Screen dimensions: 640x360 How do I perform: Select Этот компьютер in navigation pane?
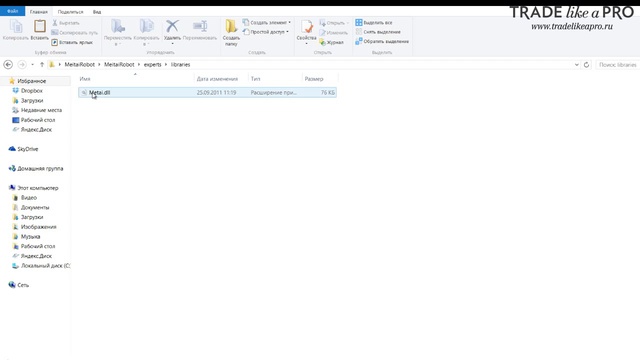pyautogui.click(x=38, y=188)
